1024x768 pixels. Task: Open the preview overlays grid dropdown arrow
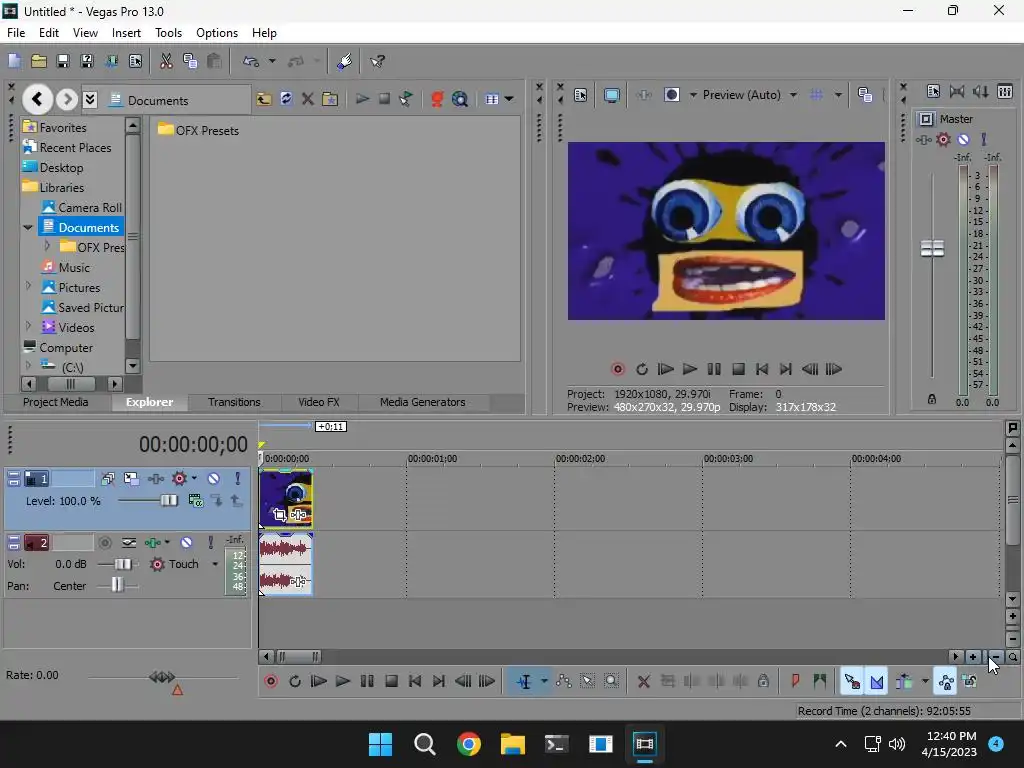[838, 95]
